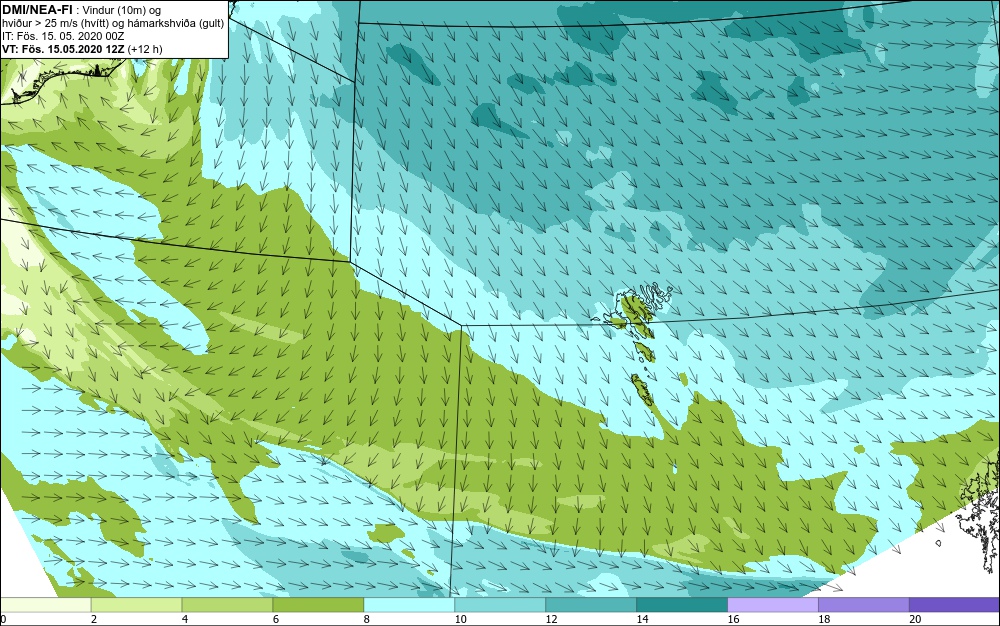
Task: Click the 10–12 m/s light teal legend swatch
Action: [500, 604]
